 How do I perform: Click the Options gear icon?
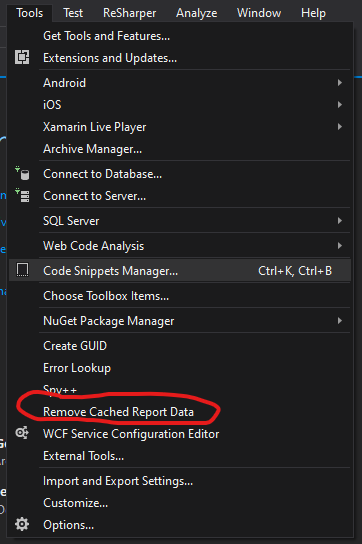pyautogui.click(x=22, y=524)
